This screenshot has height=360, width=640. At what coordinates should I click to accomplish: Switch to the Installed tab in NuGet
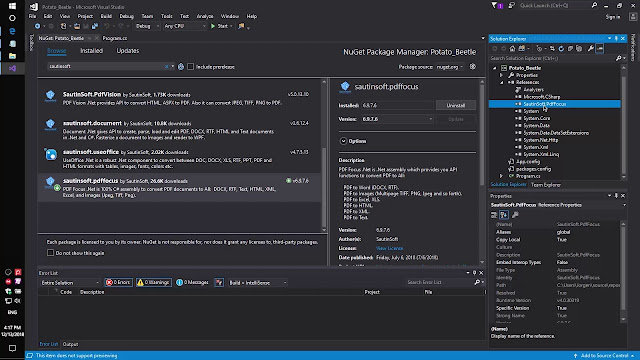pos(91,51)
